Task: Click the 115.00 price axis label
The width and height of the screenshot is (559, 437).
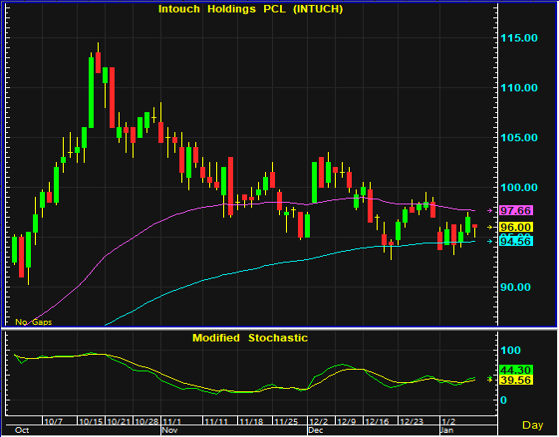Action: tap(519, 38)
